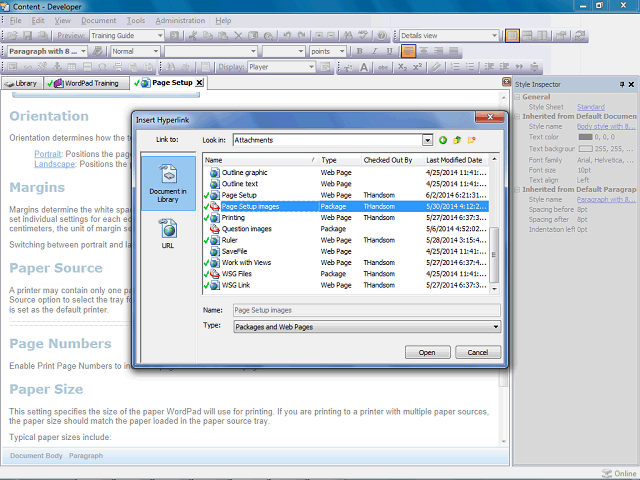Screen dimensions: 640x480
Task: Select URL link type
Action: [168, 233]
